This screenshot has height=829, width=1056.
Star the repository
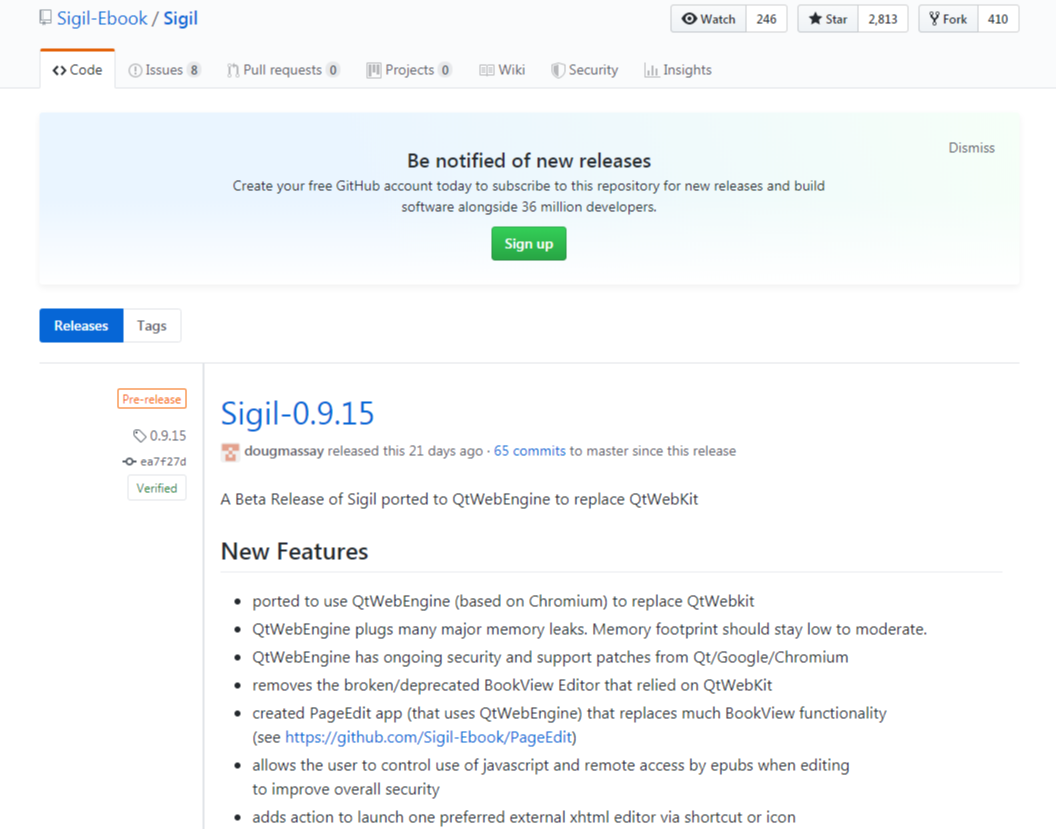[x=828, y=19]
